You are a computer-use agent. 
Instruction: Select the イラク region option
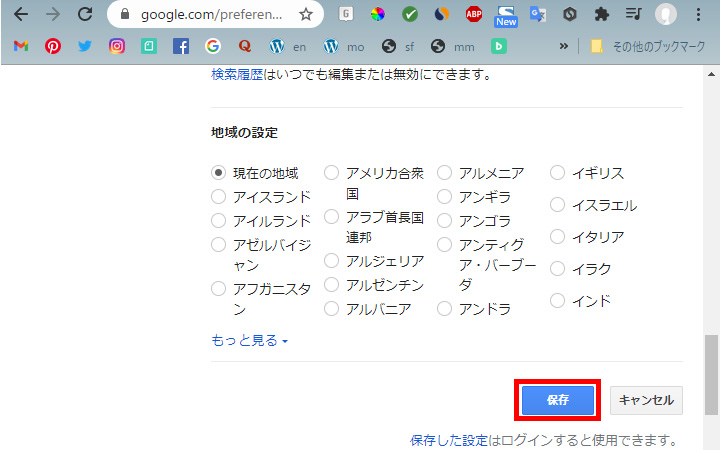(557, 269)
